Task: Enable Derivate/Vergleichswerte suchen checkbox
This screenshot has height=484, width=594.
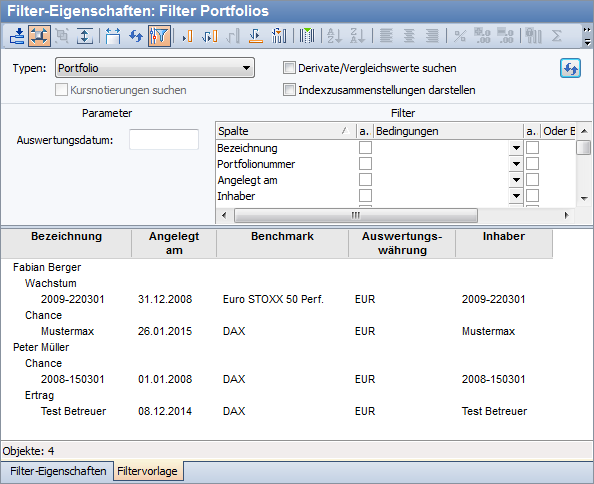Action: [x=289, y=68]
